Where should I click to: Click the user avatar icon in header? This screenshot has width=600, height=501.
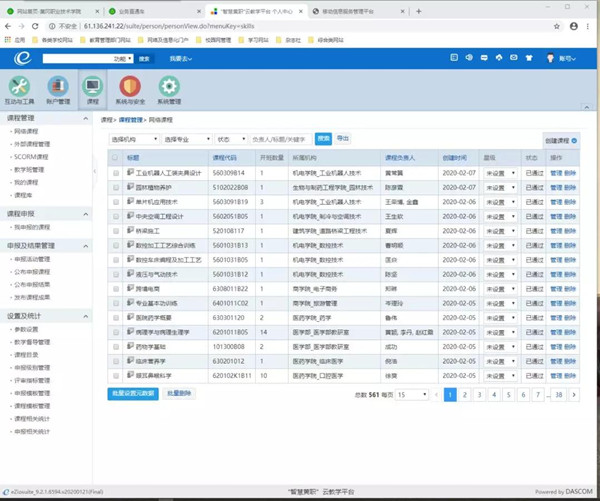[551, 59]
